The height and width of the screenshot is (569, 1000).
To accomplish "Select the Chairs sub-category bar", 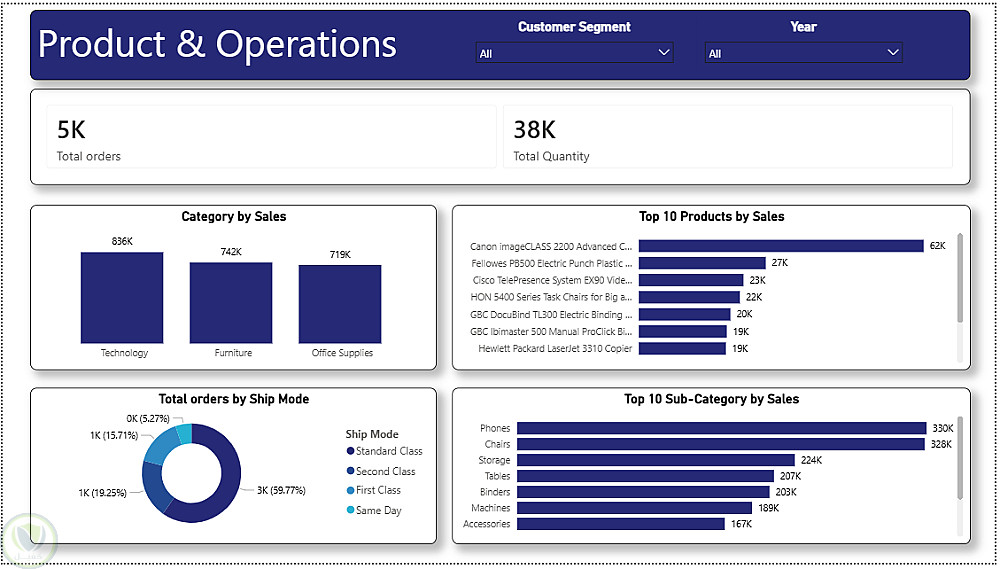I will 721,444.
